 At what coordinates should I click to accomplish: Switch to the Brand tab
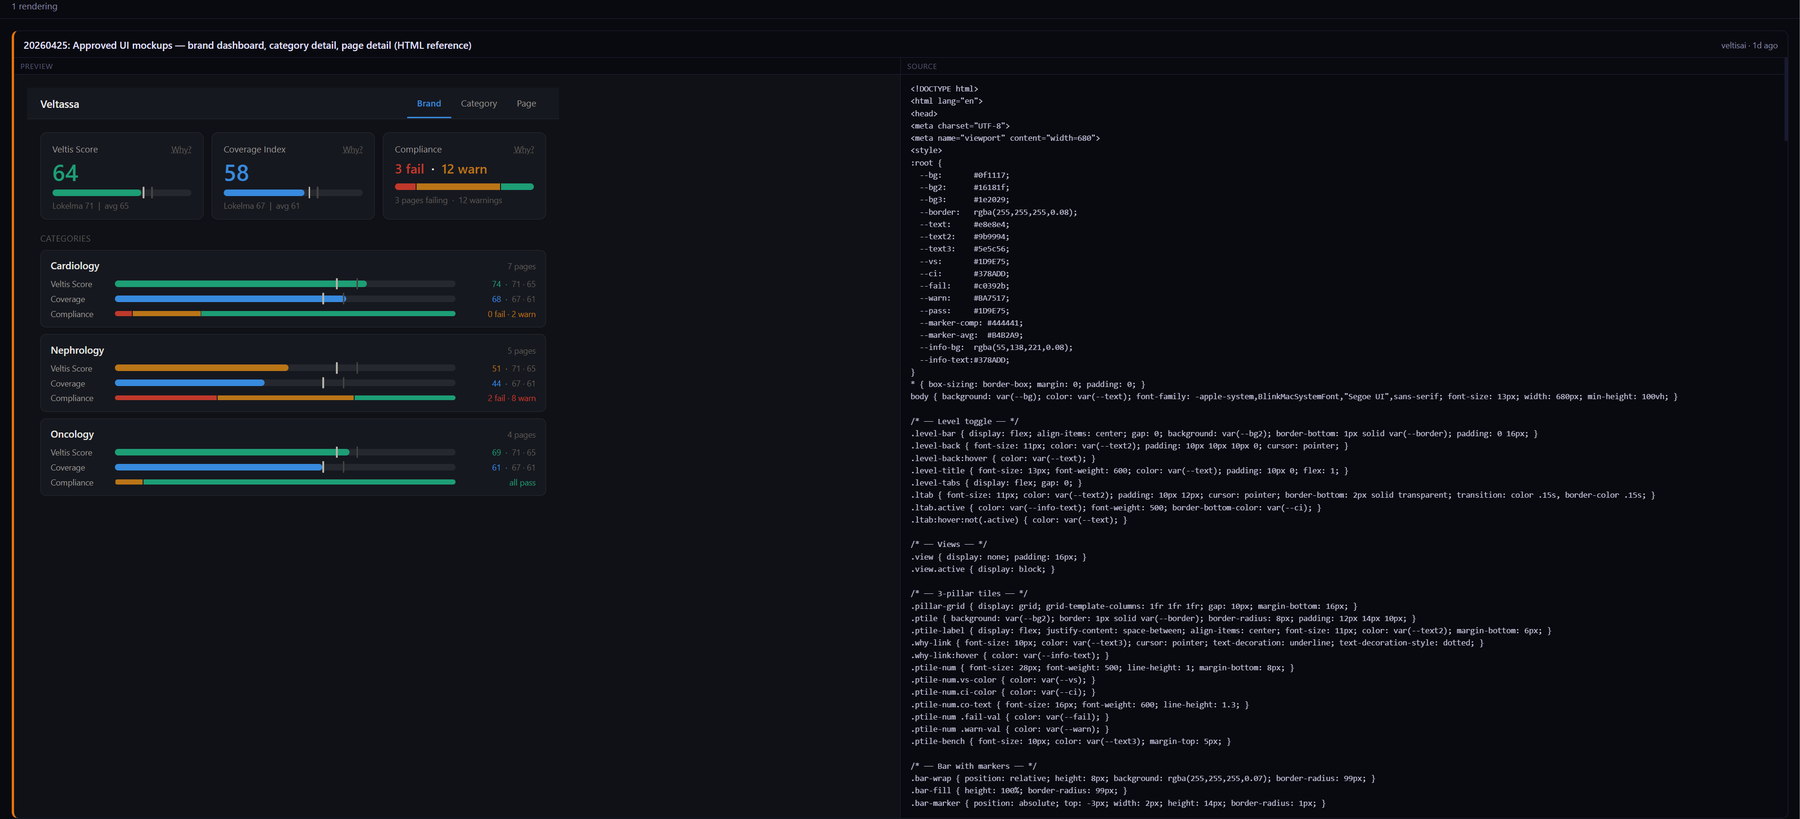(x=429, y=104)
